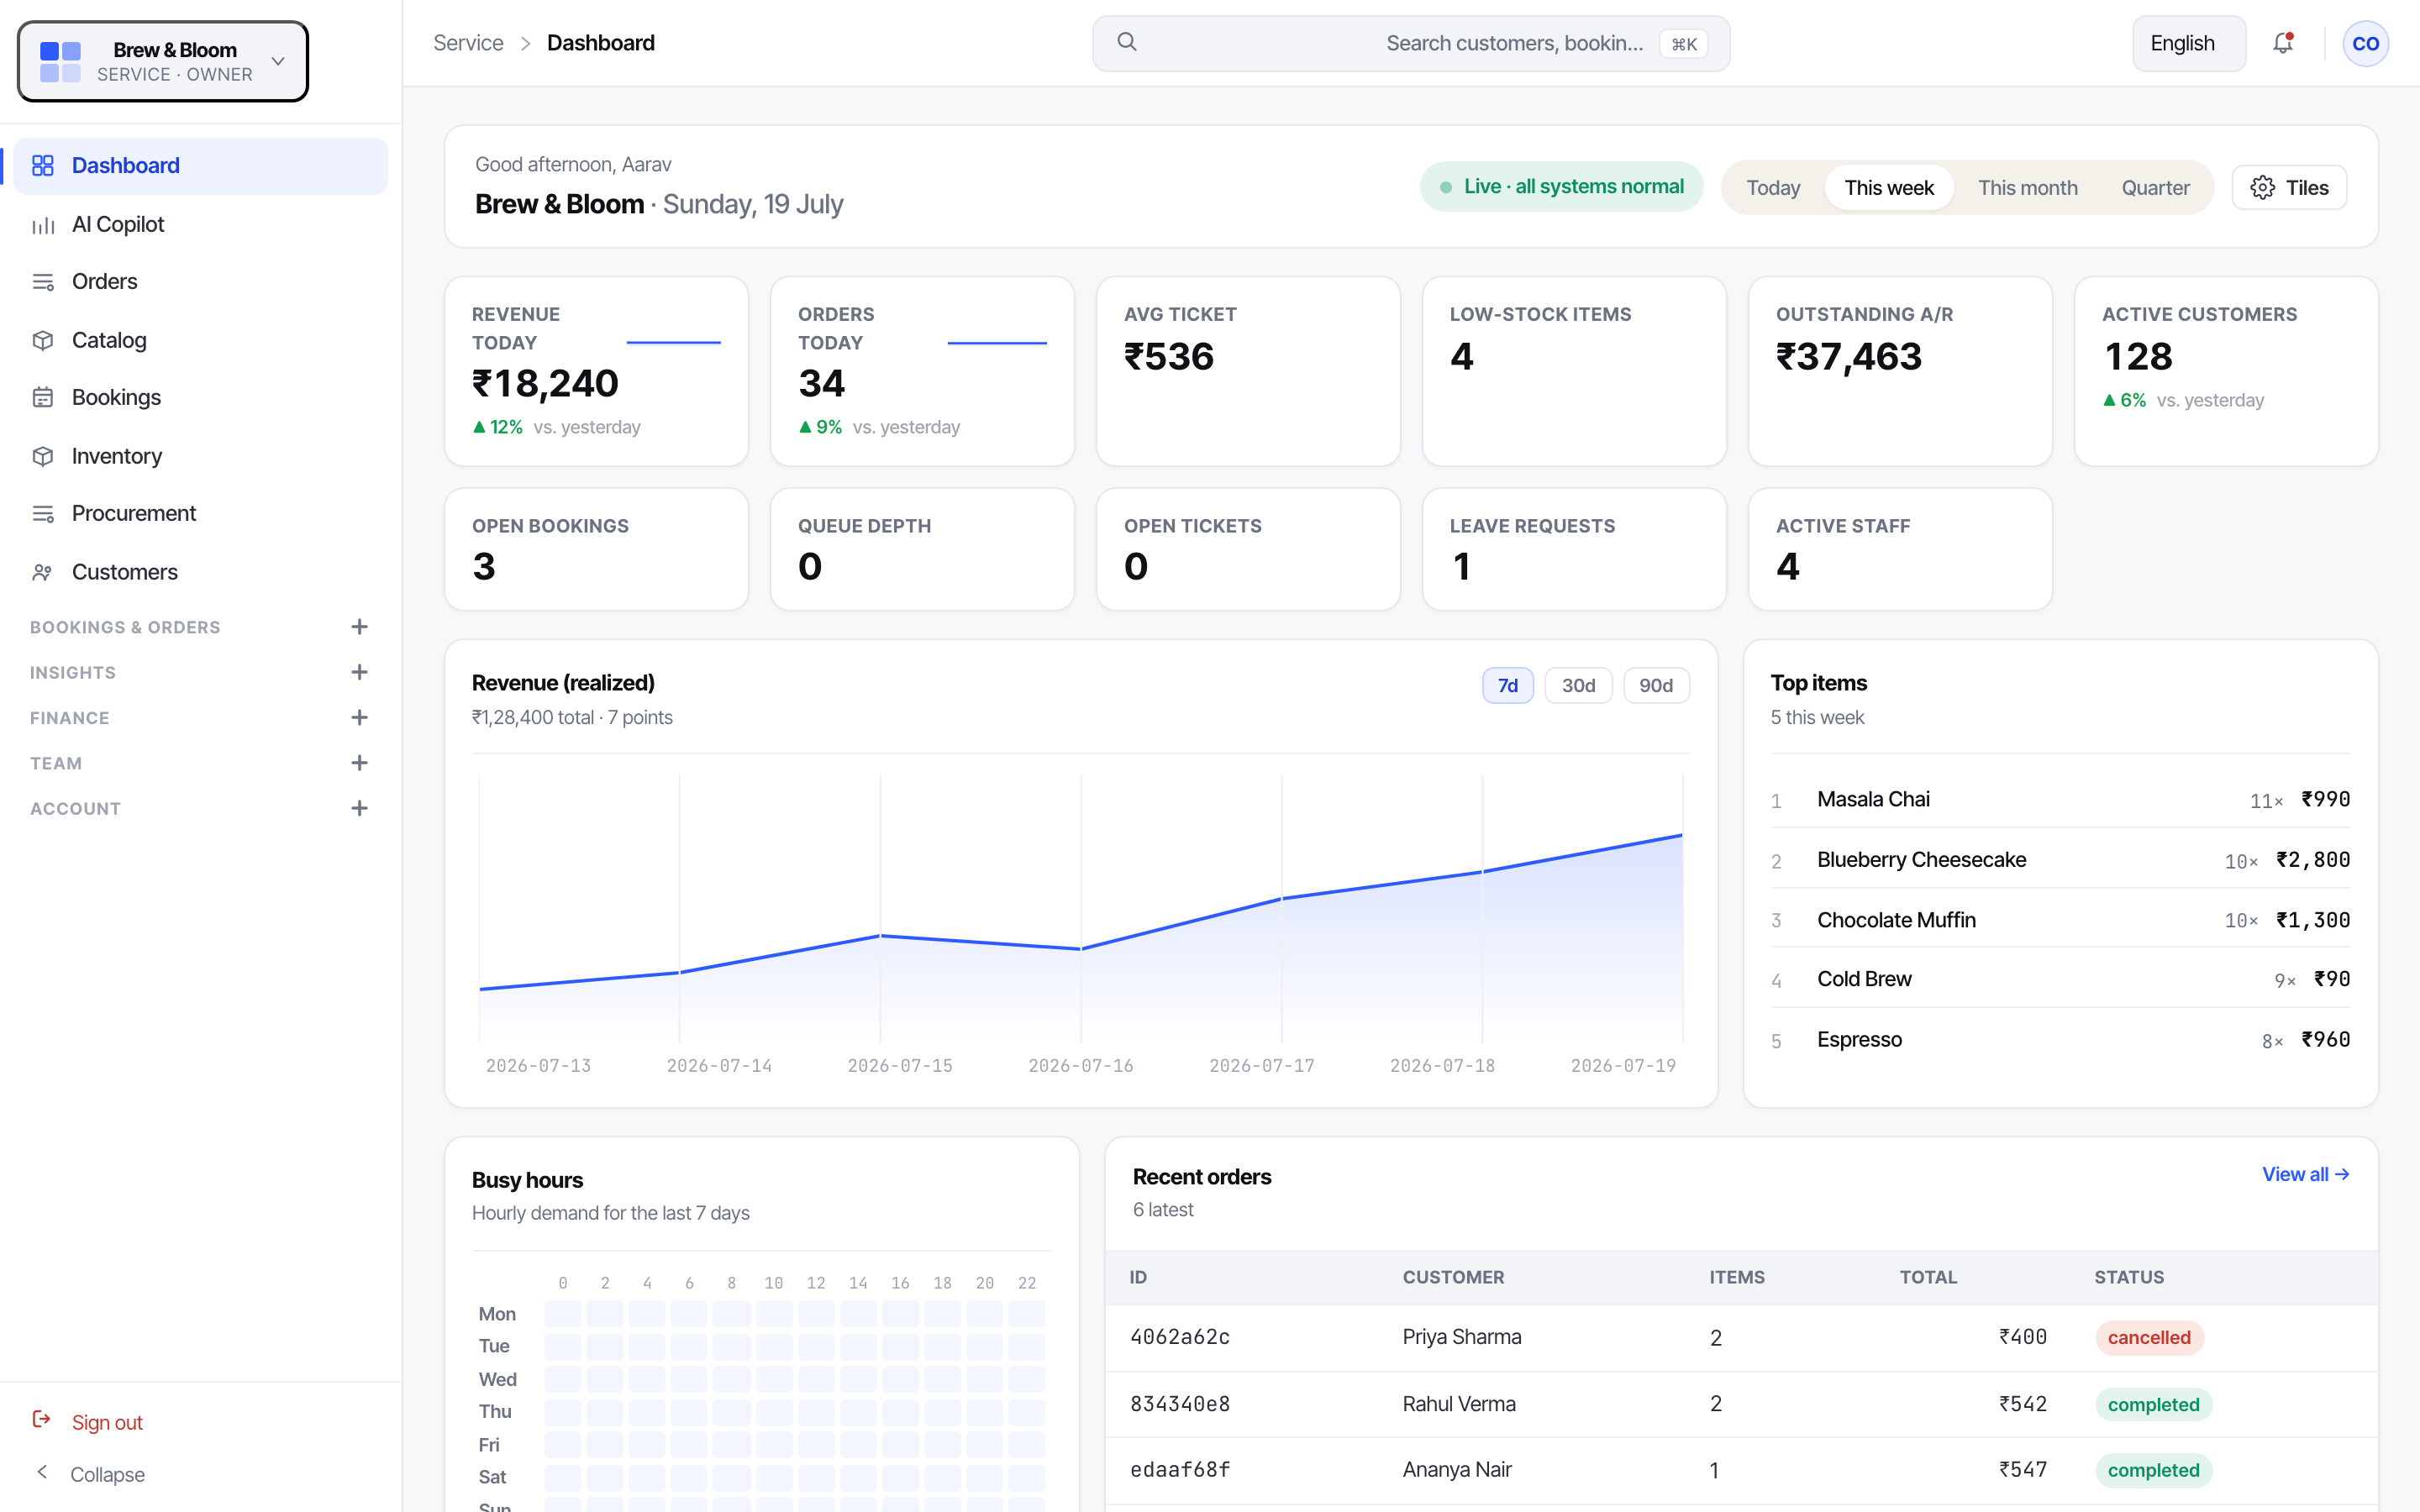Screen dimensions: 2420x1512
Task: Click the Service breadcrumb link
Action: (468, 43)
